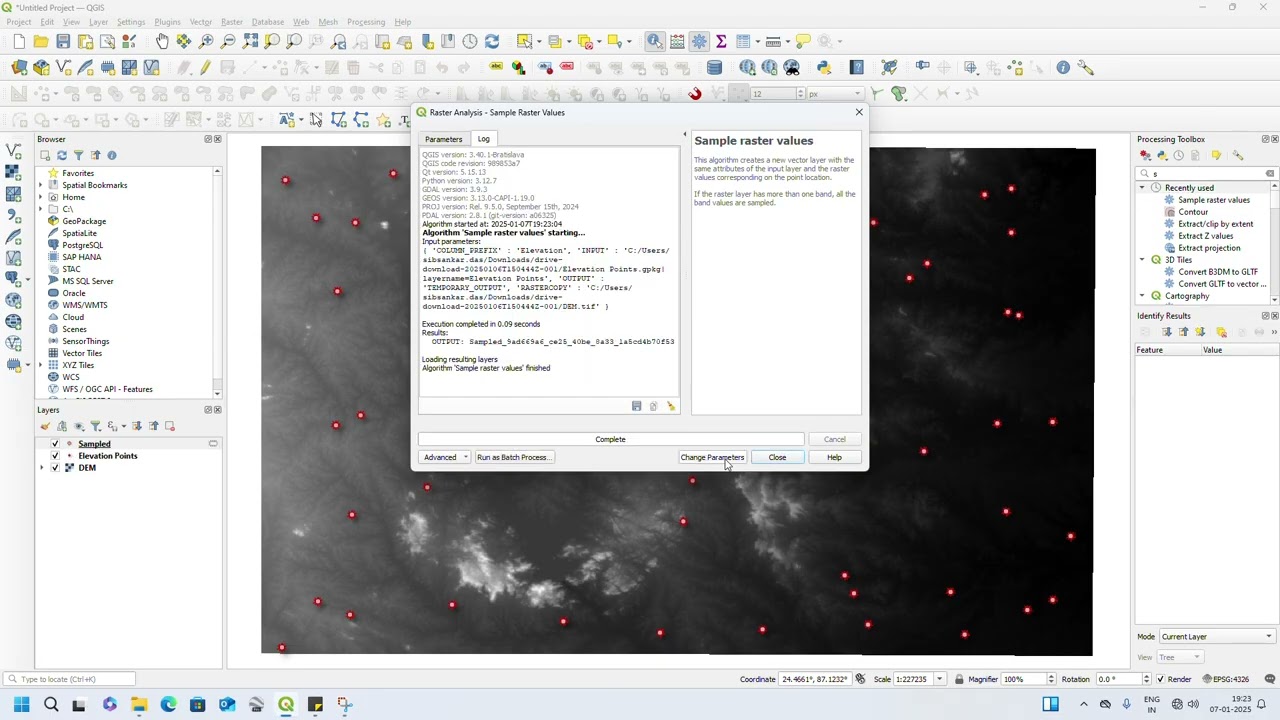This screenshot has width=1280, height=720.
Task: Click the Close button in the dialog
Action: (x=777, y=457)
